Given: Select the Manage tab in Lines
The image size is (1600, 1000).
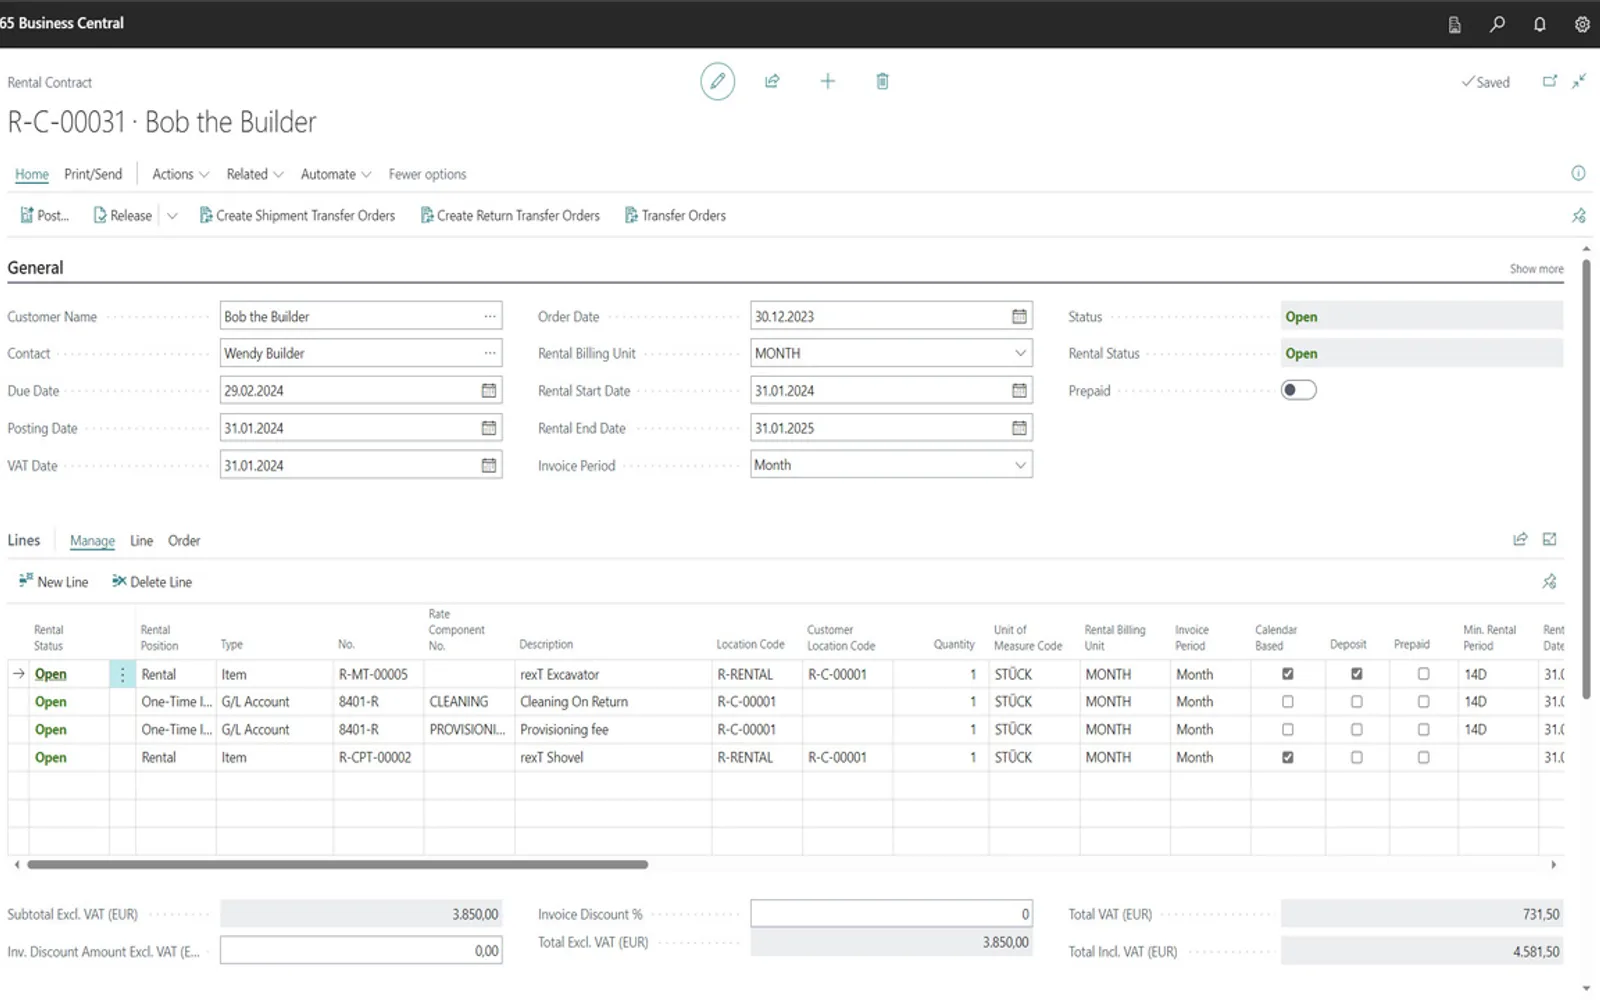Looking at the screenshot, I should [x=92, y=541].
